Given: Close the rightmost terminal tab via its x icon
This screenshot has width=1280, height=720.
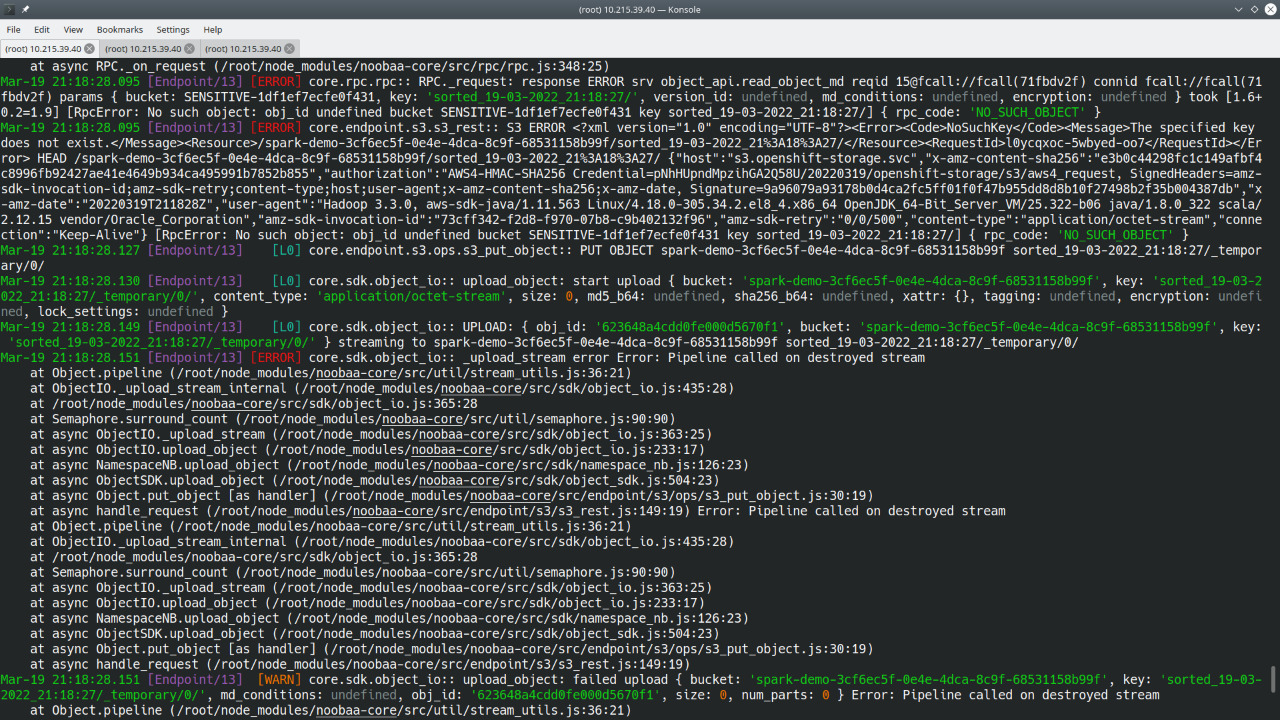Looking at the screenshot, I should (x=289, y=48).
